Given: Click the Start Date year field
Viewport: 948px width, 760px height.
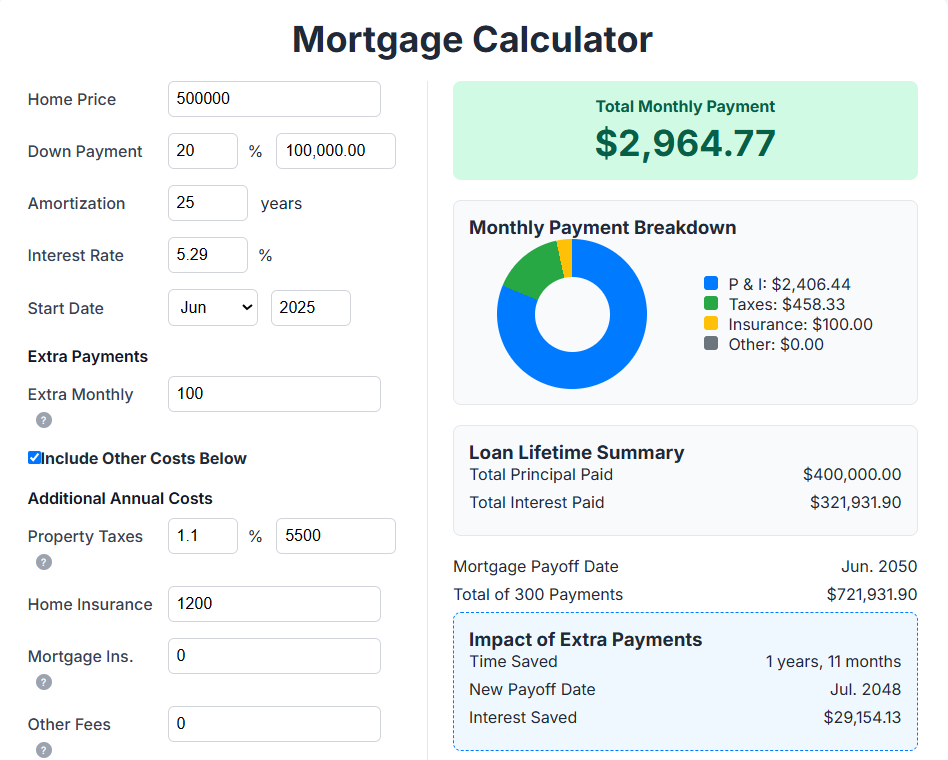Looking at the screenshot, I should click(310, 308).
